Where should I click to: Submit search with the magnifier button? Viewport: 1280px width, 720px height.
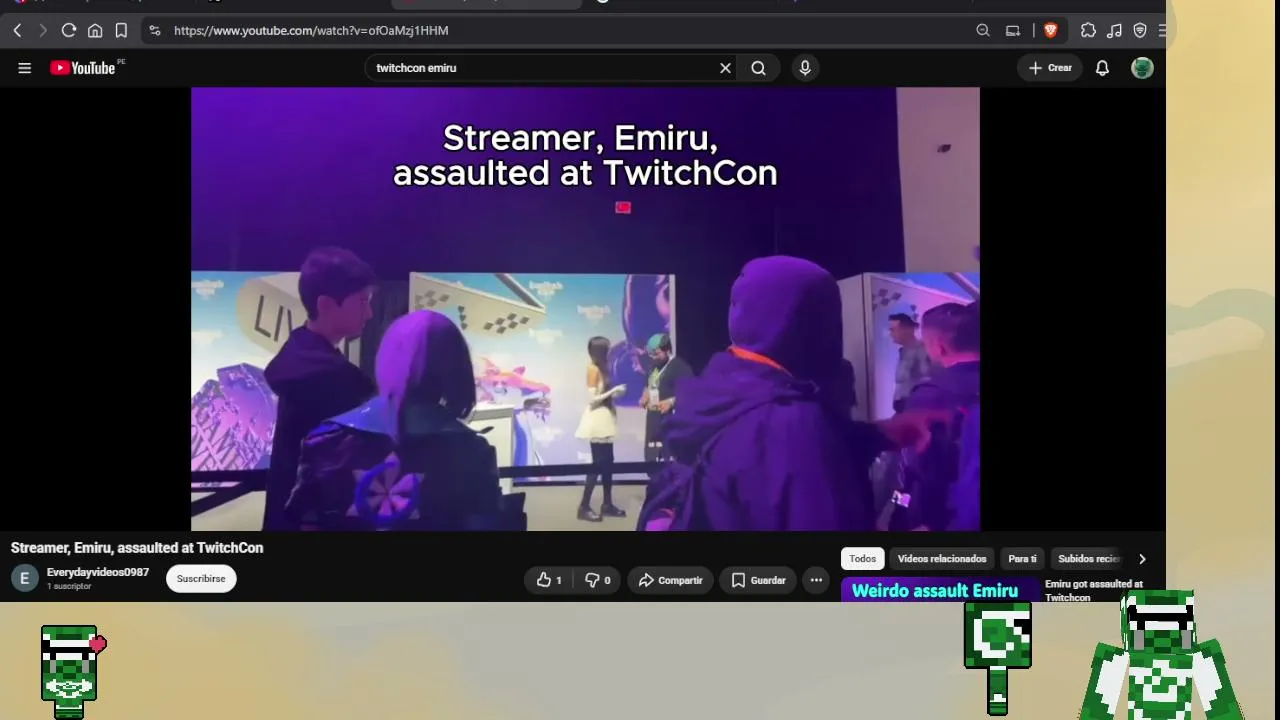pyautogui.click(x=759, y=68)
